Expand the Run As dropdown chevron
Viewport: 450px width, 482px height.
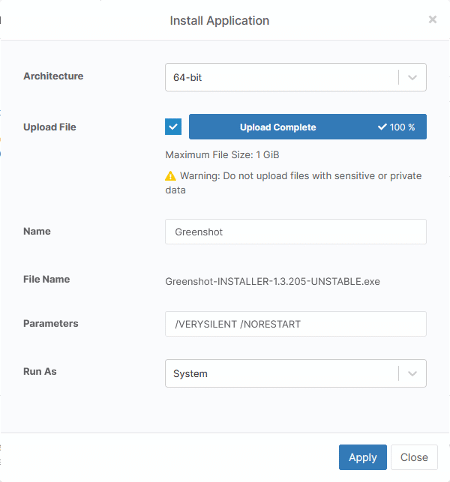tap(412, 374)
